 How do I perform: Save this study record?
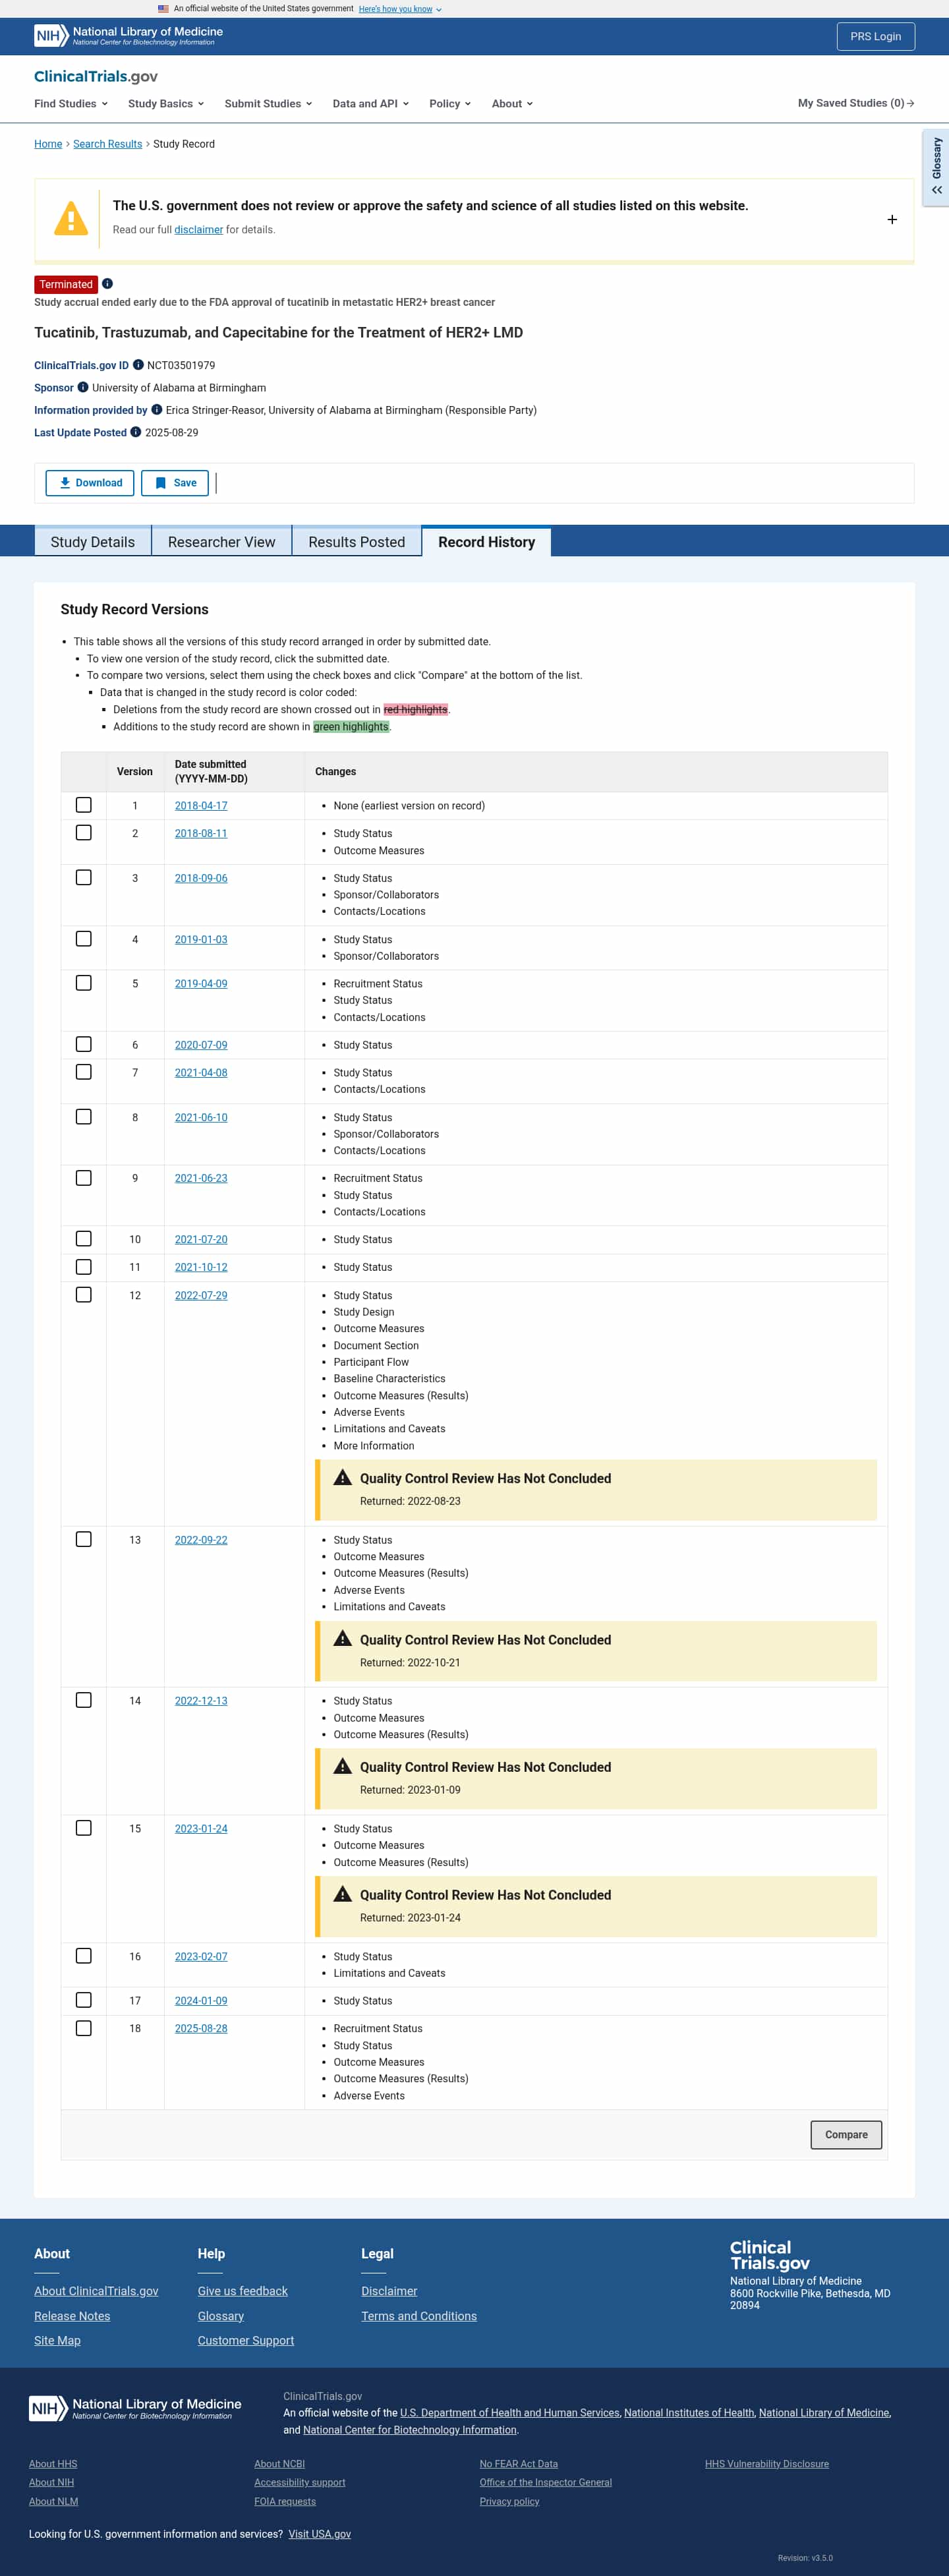point(175,483)
